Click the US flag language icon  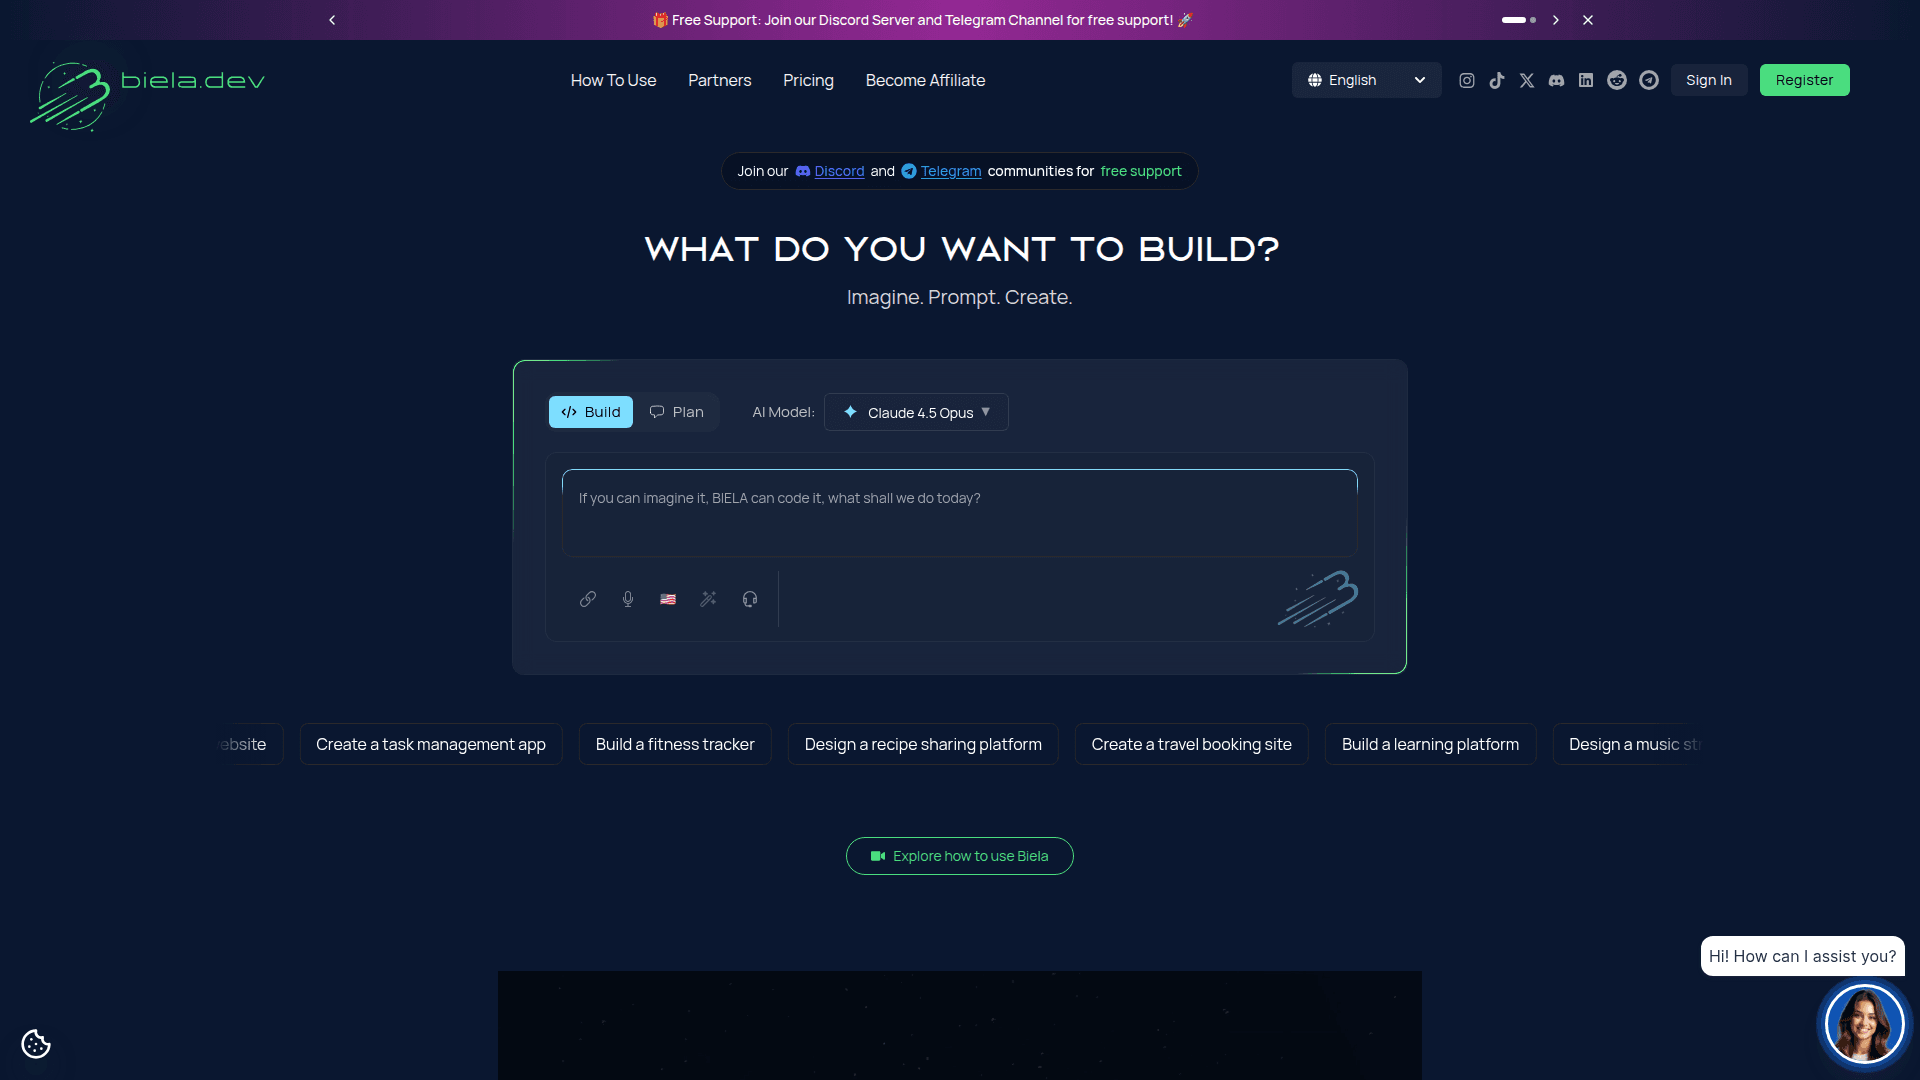coord(668,599)
